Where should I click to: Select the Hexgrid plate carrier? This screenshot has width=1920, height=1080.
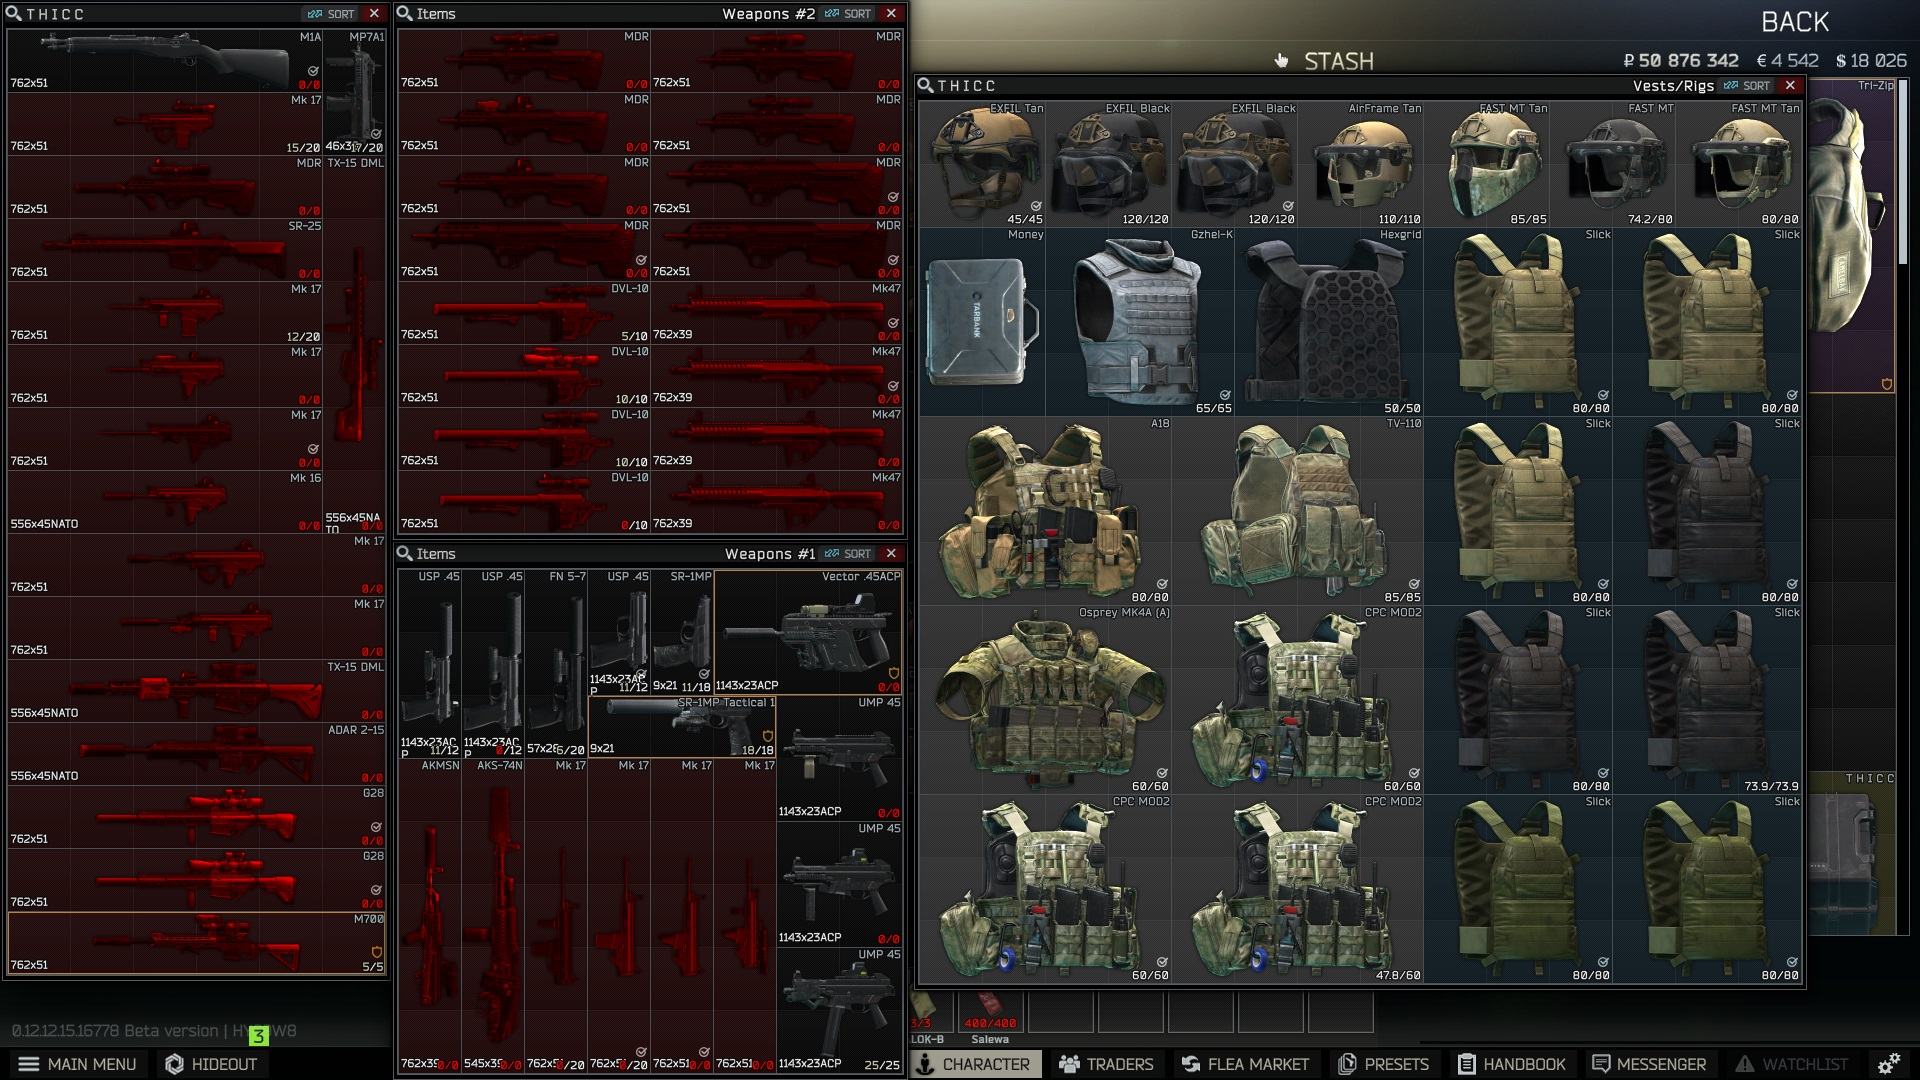point(1329,322)
